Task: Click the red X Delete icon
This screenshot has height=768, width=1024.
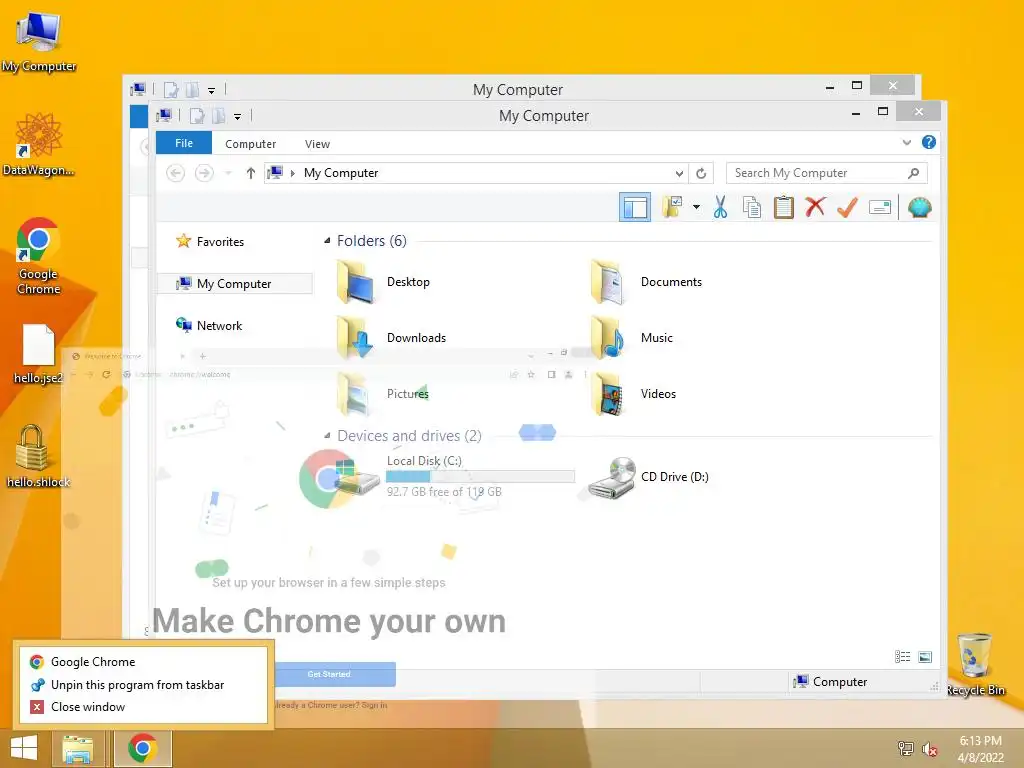Action: [x=815, y=208]
